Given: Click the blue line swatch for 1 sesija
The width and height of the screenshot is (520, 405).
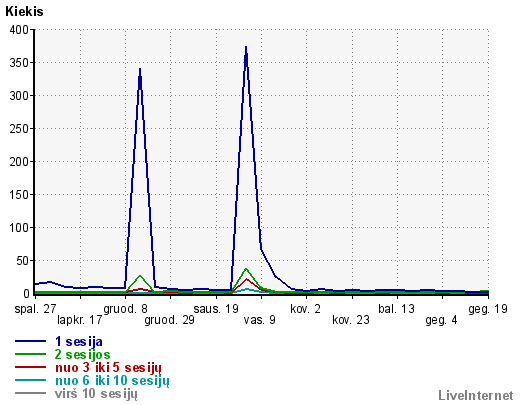Looking at the screenshot, I should click(30, 341).
